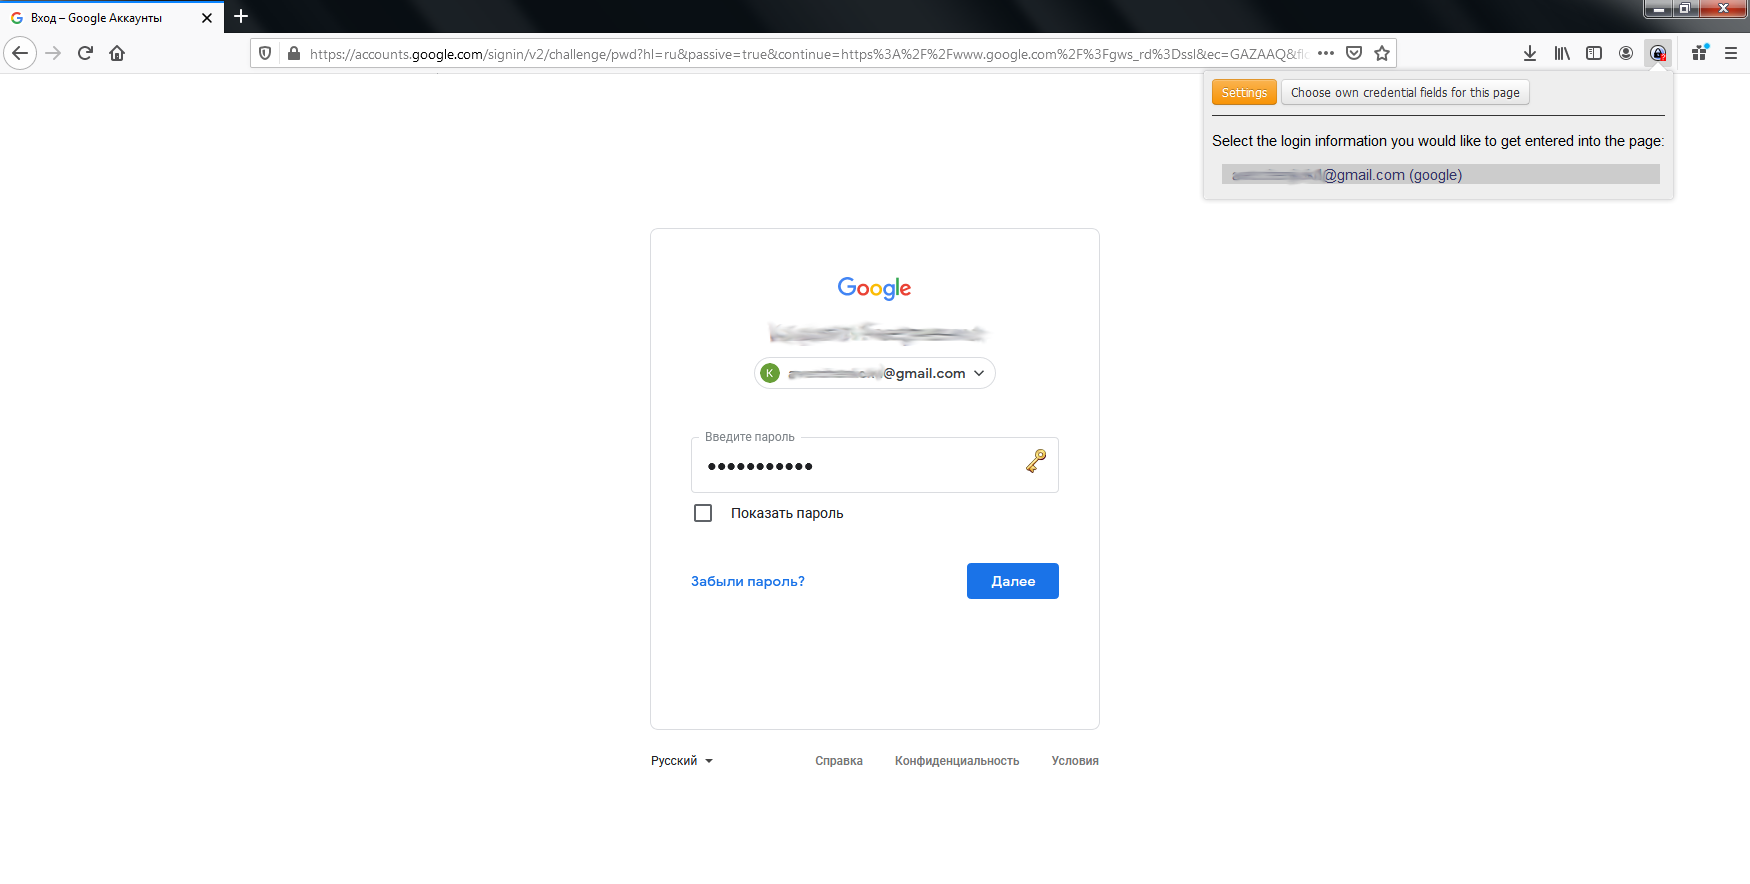Viewport: 1750px width, 884px height.
Task: Bookmark this page with the star
Action: 1382,53
